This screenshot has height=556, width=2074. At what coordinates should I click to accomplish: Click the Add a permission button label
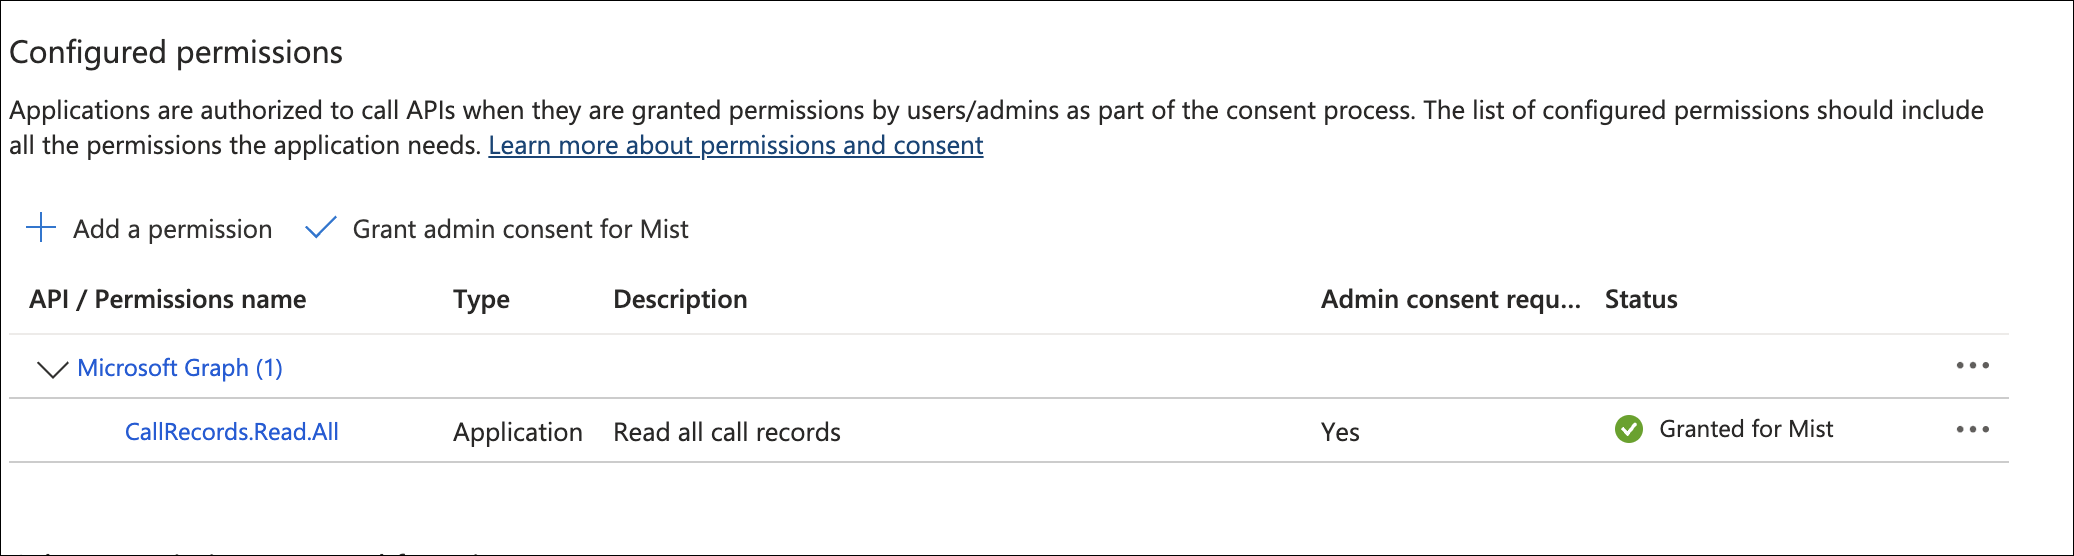(x=172, y=229)
